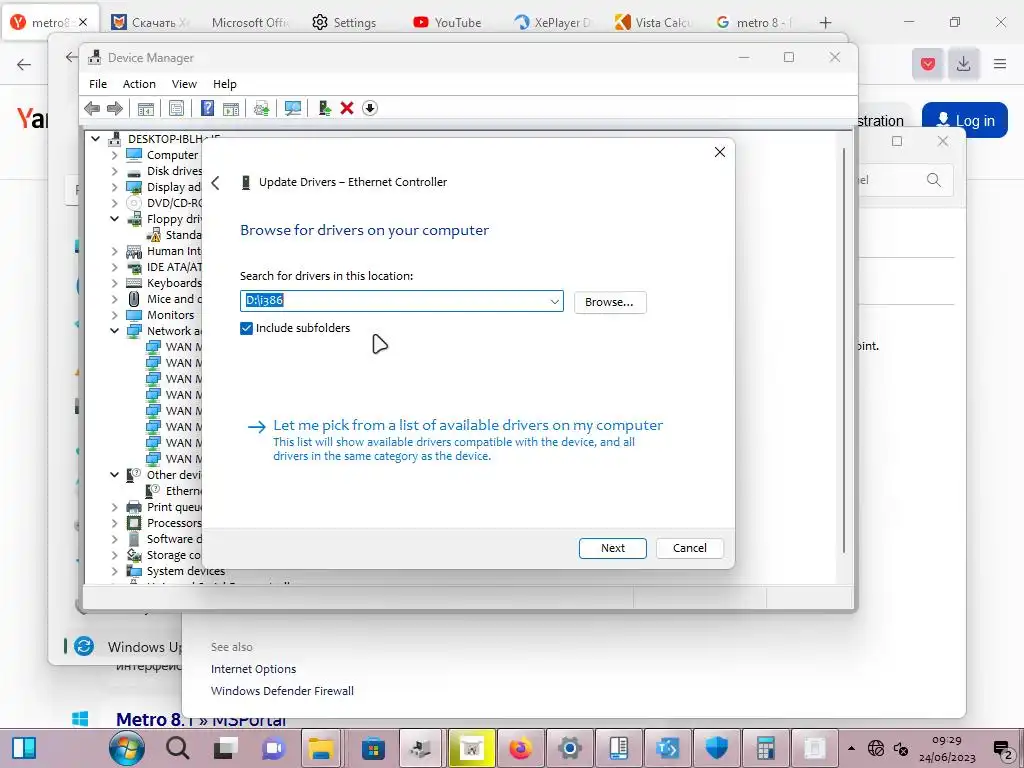Viewport: 1024px width, 768px height.
Task: Open the notification center icon
Action: pyautogui.click(x=1003, y=749)
